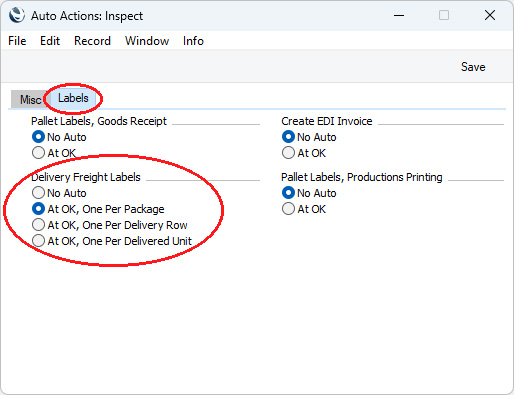The width and height of the screenshot is (514, 395).
Task: Maximize the Auto Actions window
Action: 444,15
